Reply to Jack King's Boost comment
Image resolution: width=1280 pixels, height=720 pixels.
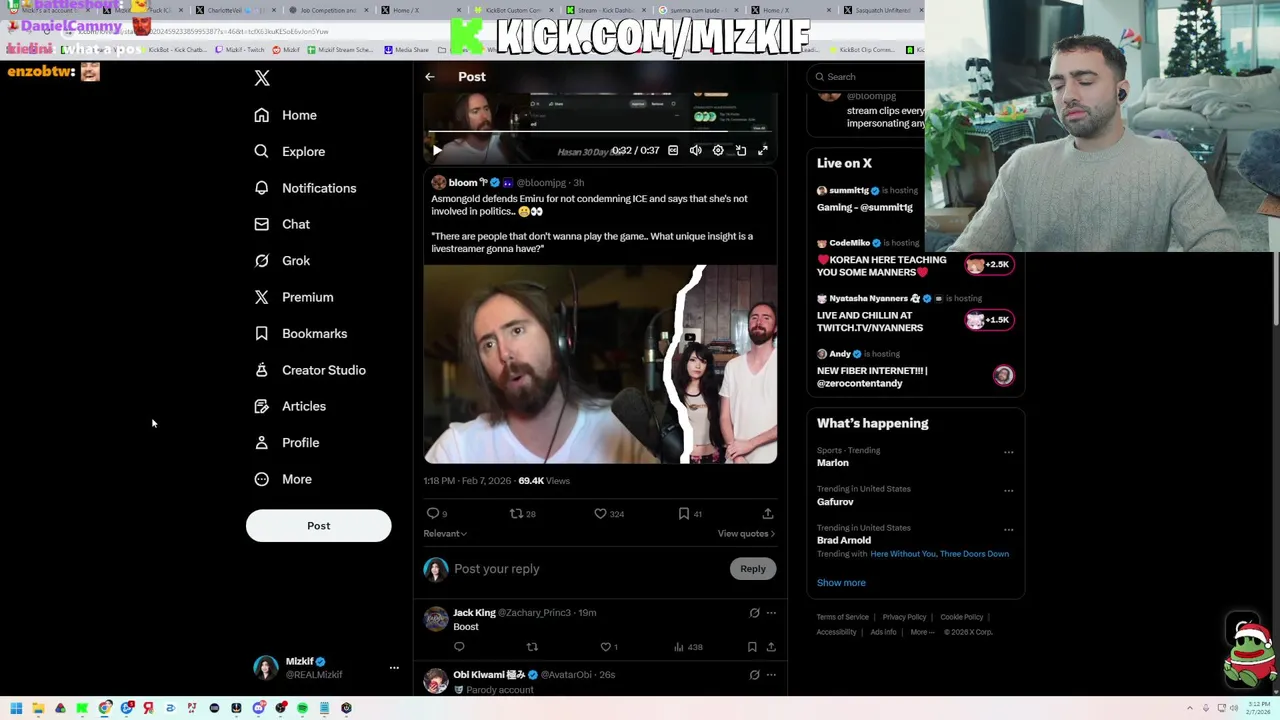coord(459,647)
